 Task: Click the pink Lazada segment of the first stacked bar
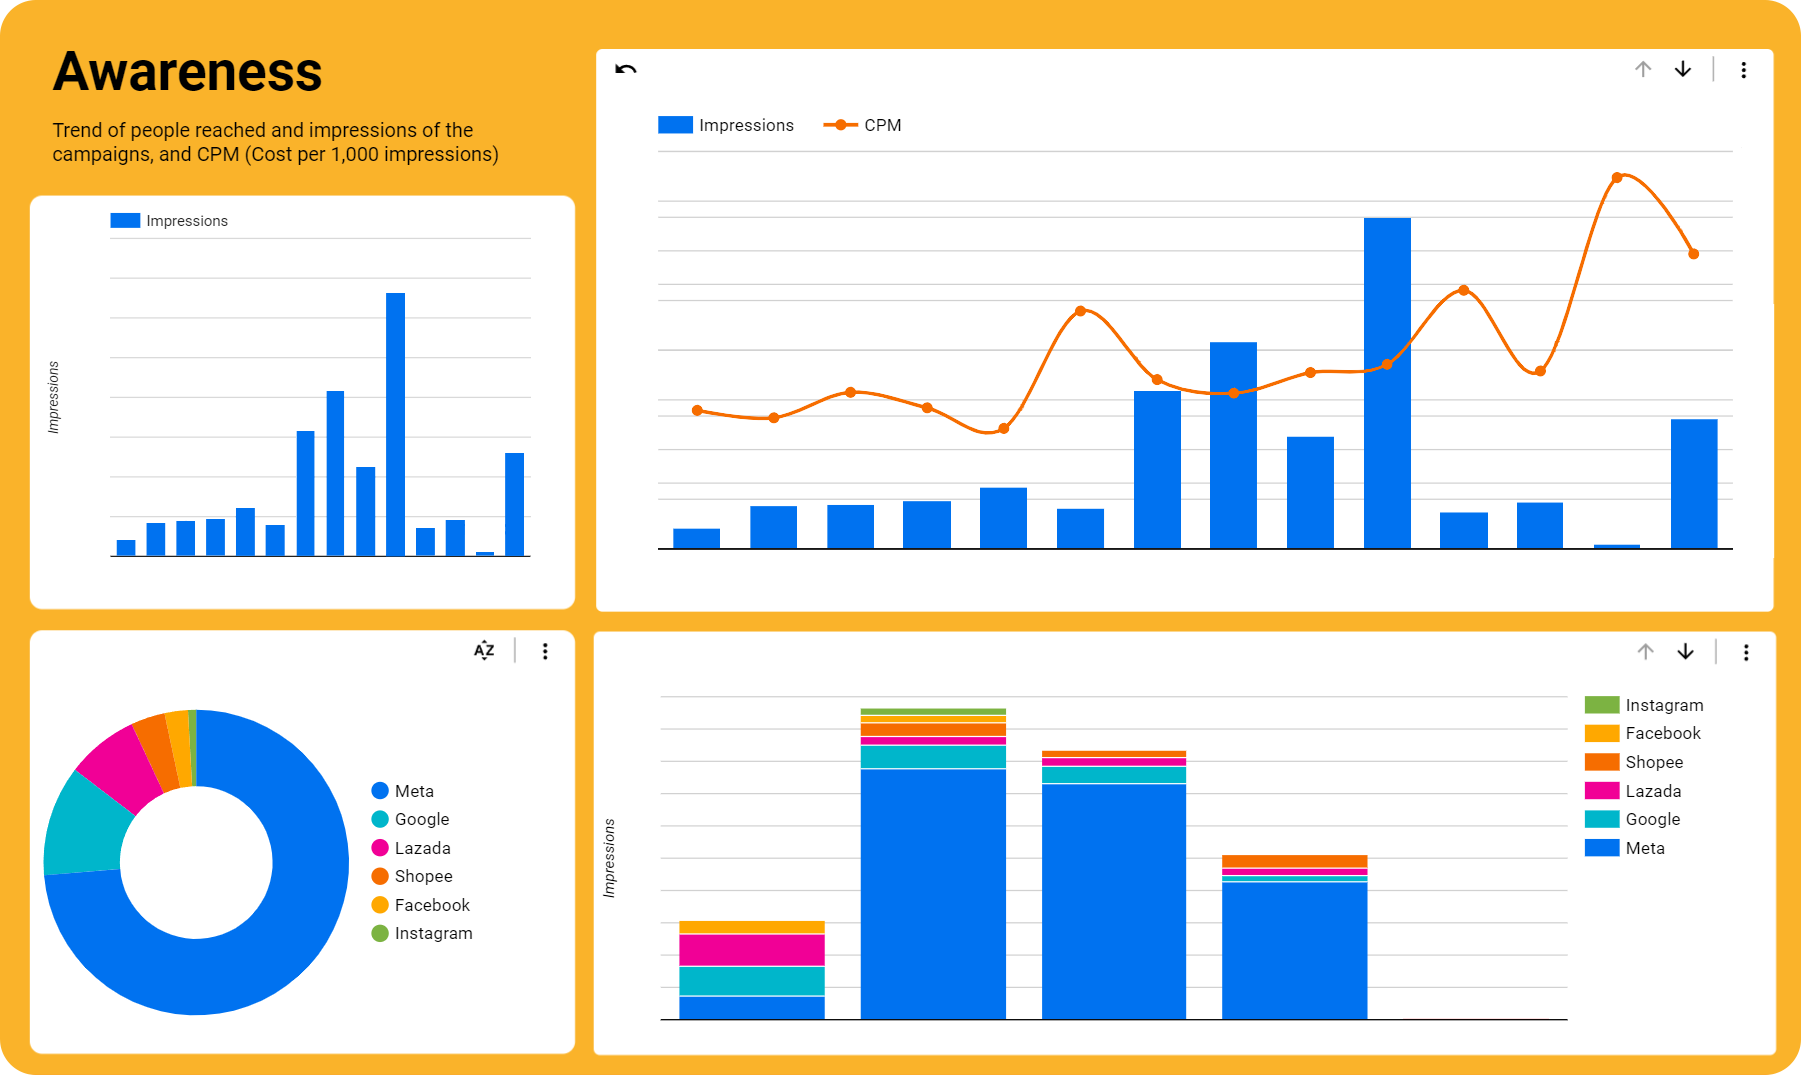[x=752, y=950]
